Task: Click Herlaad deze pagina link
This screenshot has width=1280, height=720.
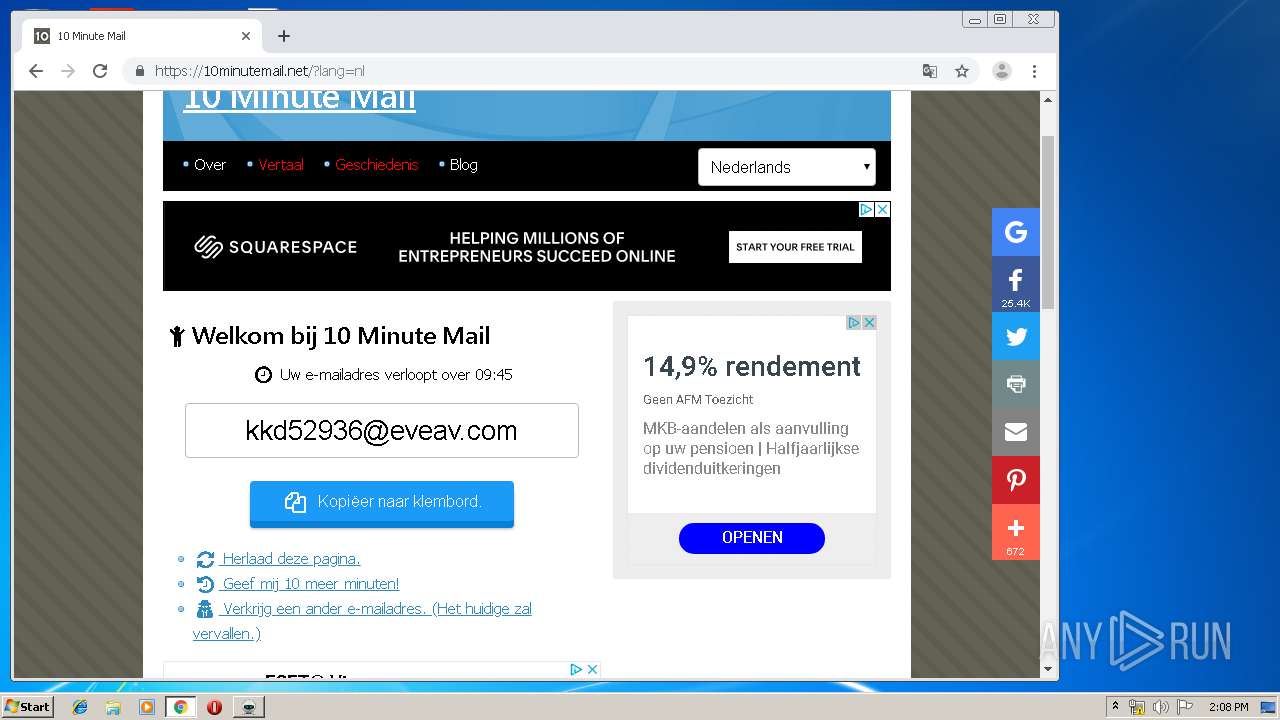Action: 291,559
